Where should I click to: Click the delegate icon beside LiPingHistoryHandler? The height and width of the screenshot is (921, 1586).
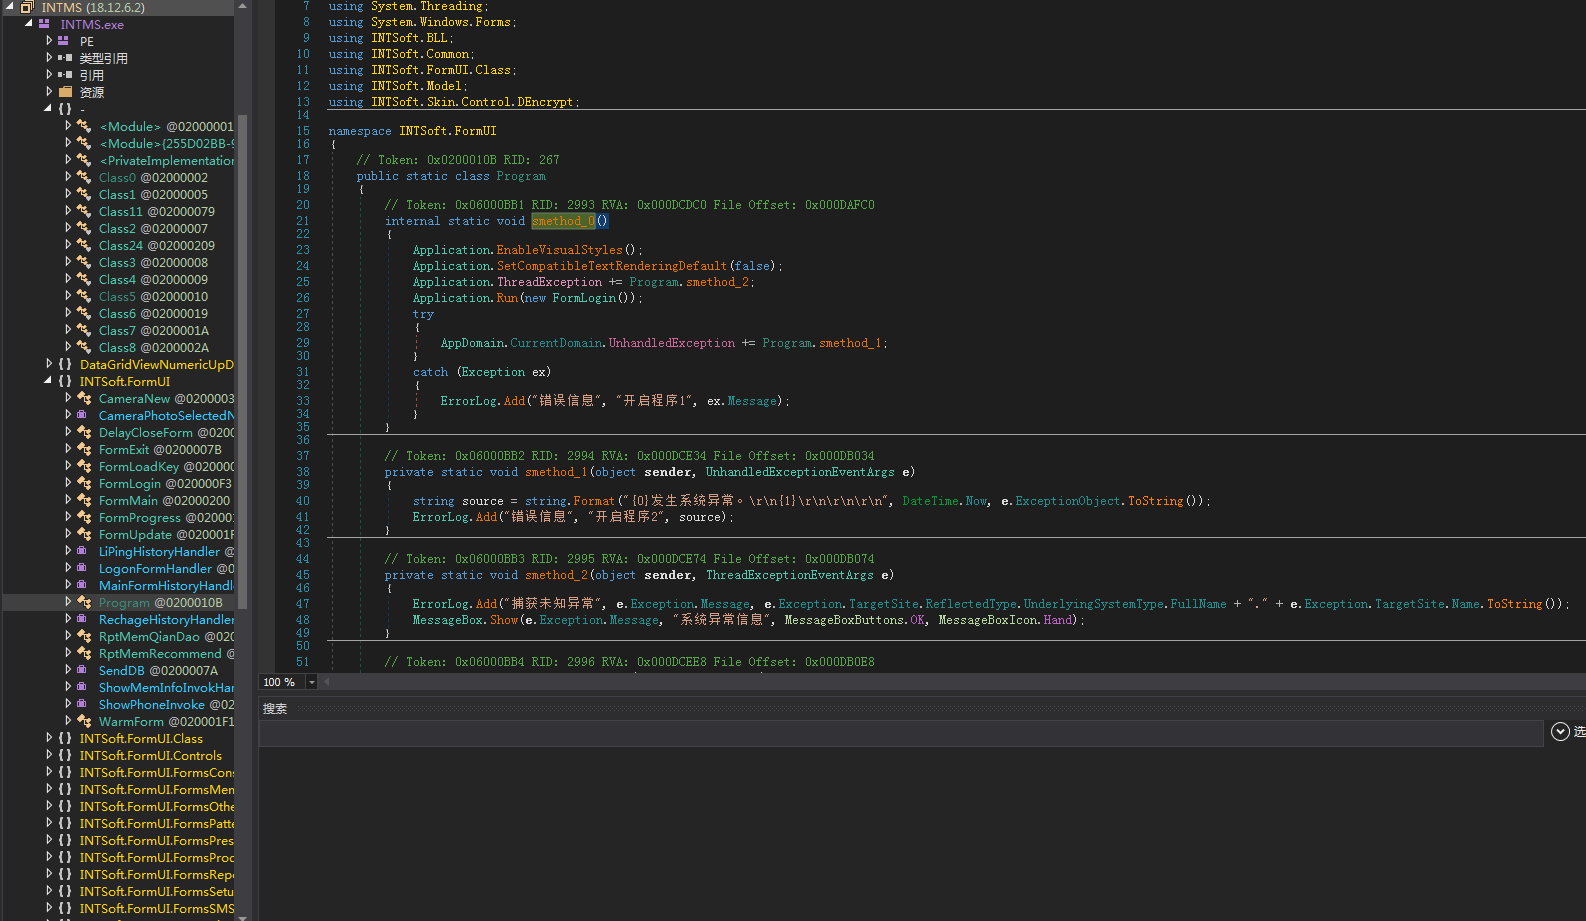84,551
